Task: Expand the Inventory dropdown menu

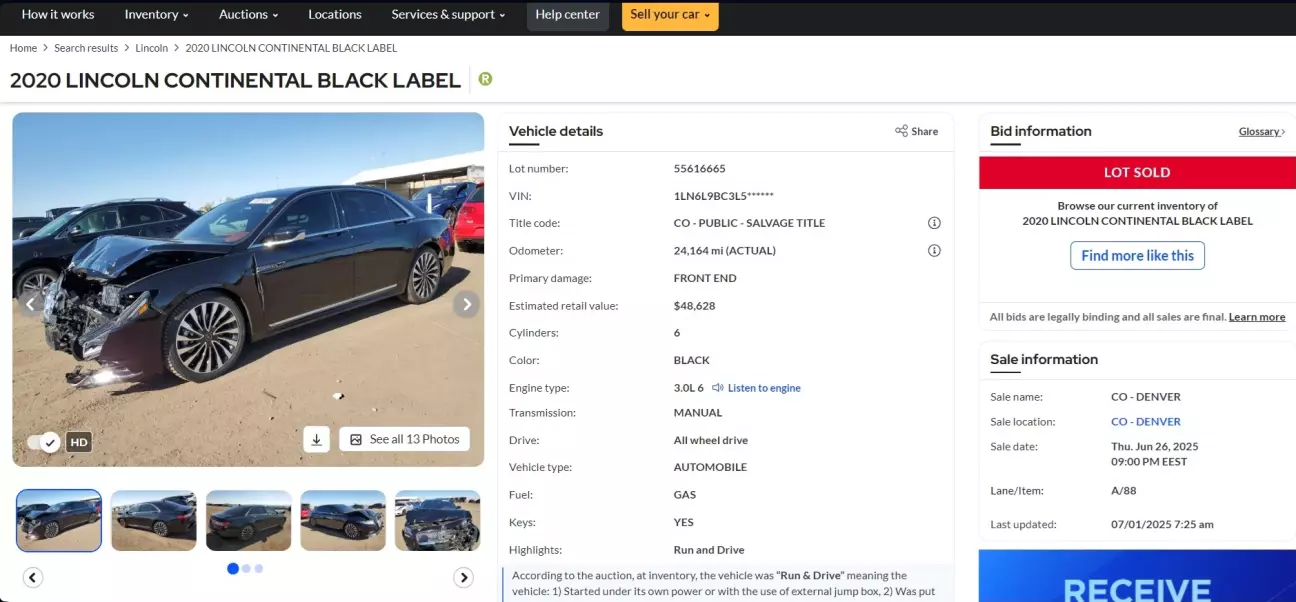Action: (x=157, y=15)
